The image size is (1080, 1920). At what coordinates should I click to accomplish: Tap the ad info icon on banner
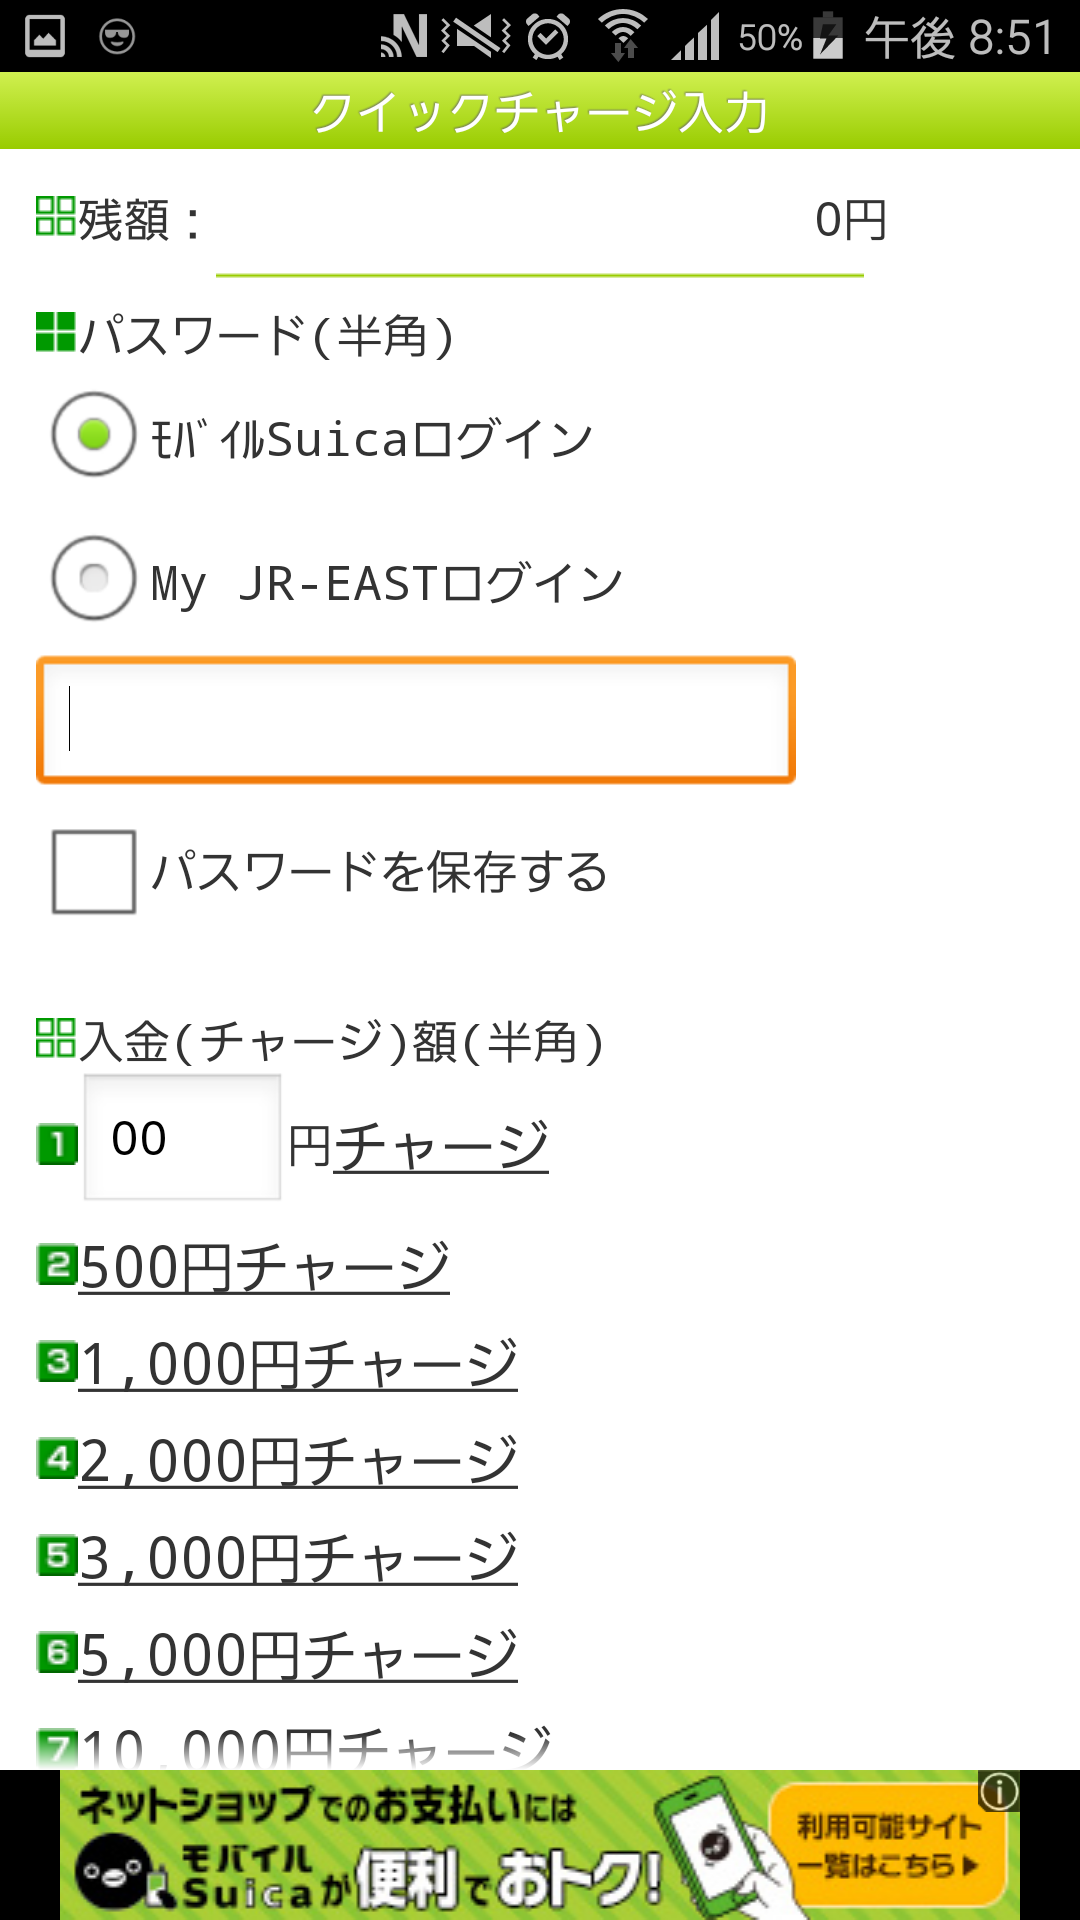coord(999,1791)
